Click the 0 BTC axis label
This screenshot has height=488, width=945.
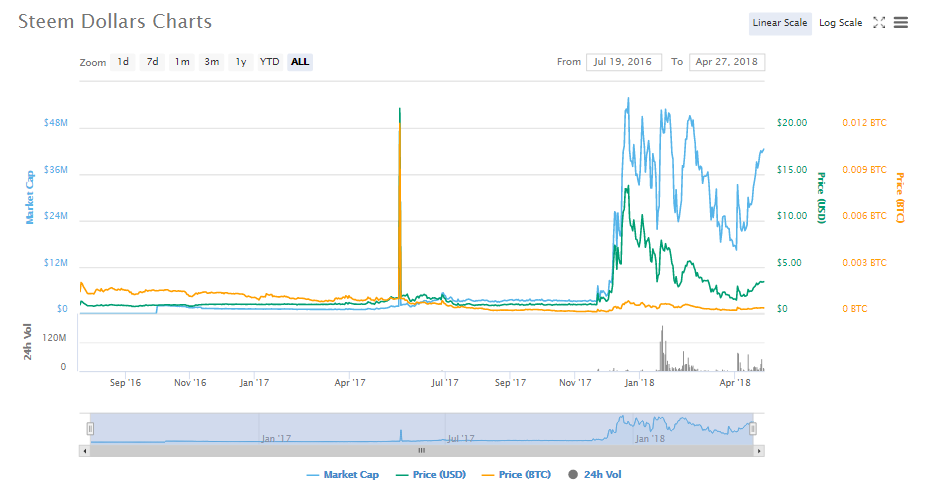[855, 309]
